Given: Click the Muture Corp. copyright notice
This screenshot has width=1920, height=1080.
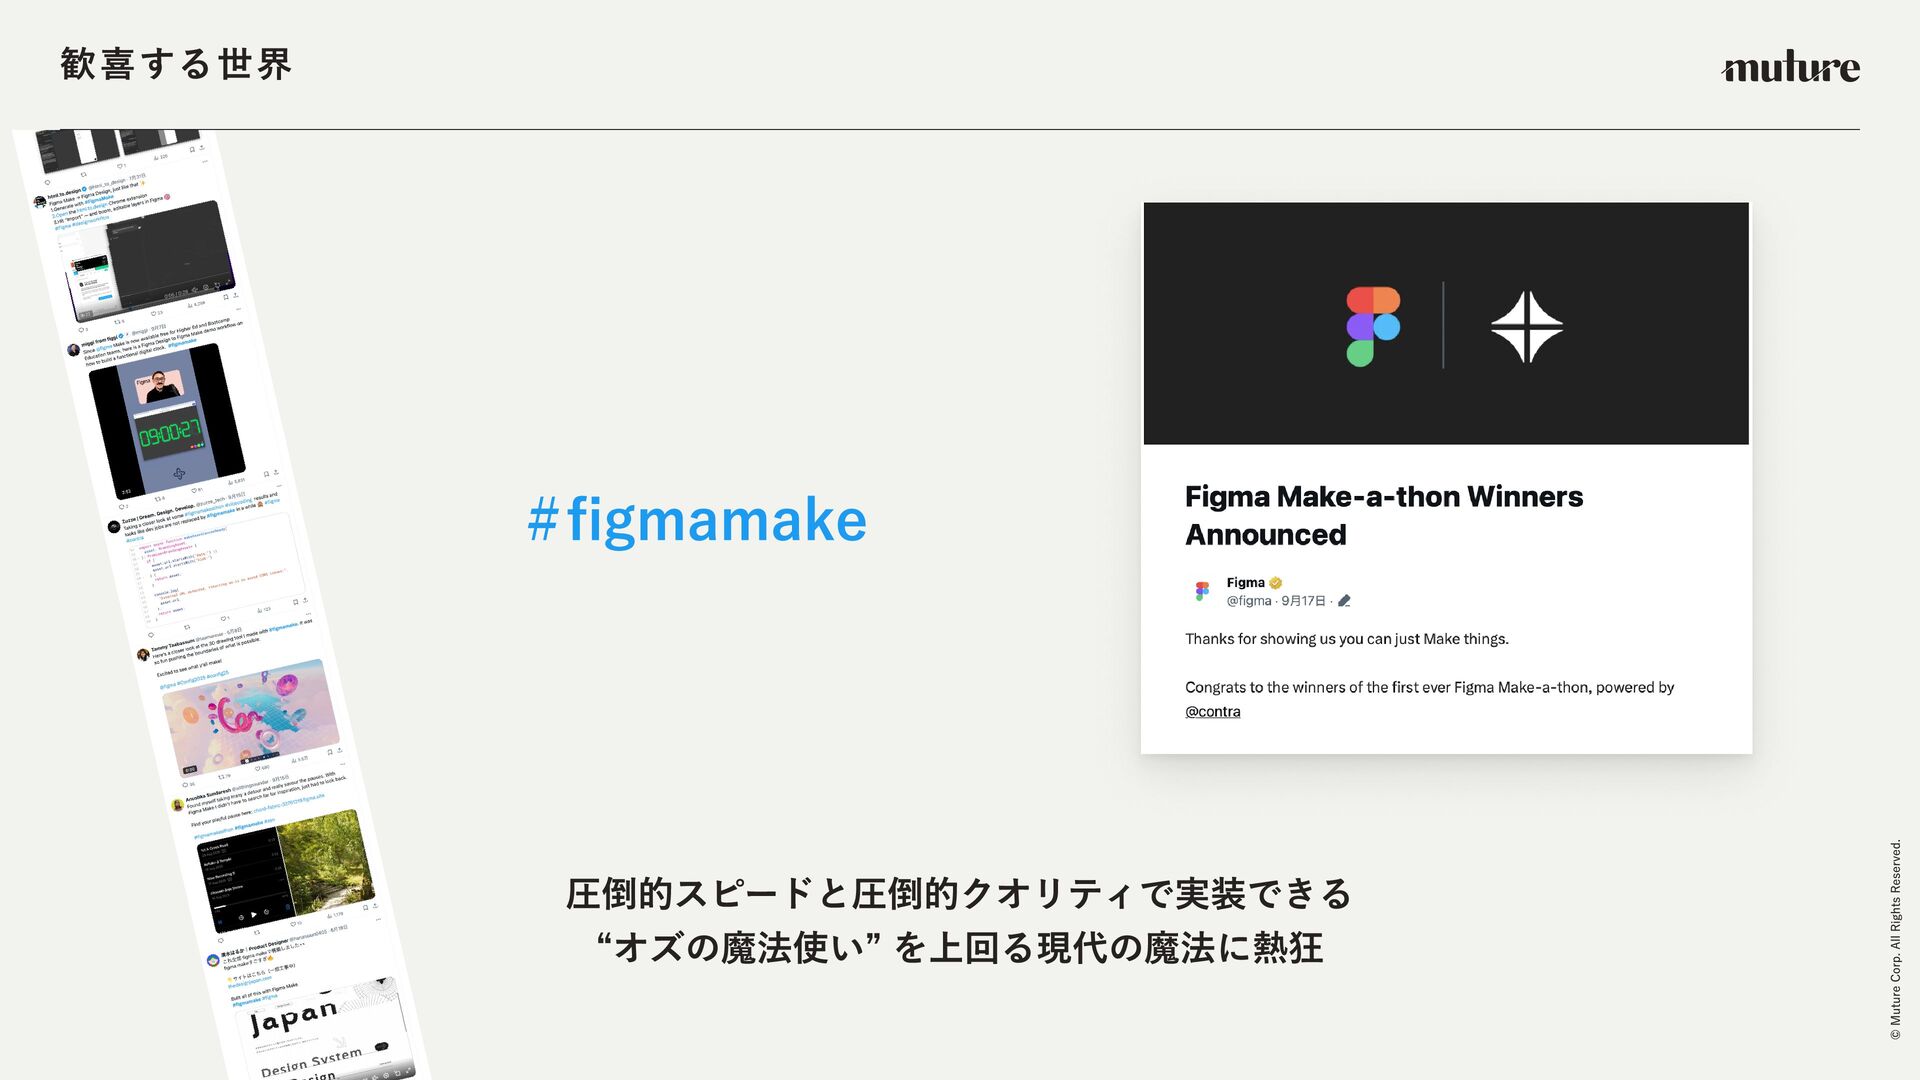Looking at the screenshot, I should click(x=1895, y=940).
